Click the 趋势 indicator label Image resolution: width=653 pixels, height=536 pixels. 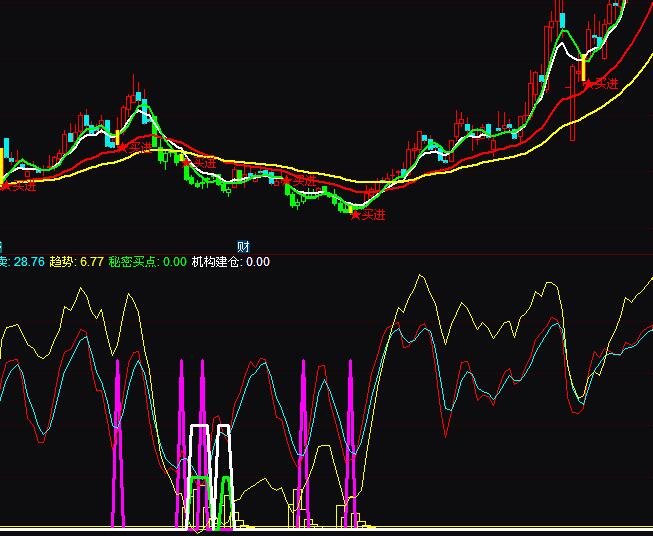point(63,262)
